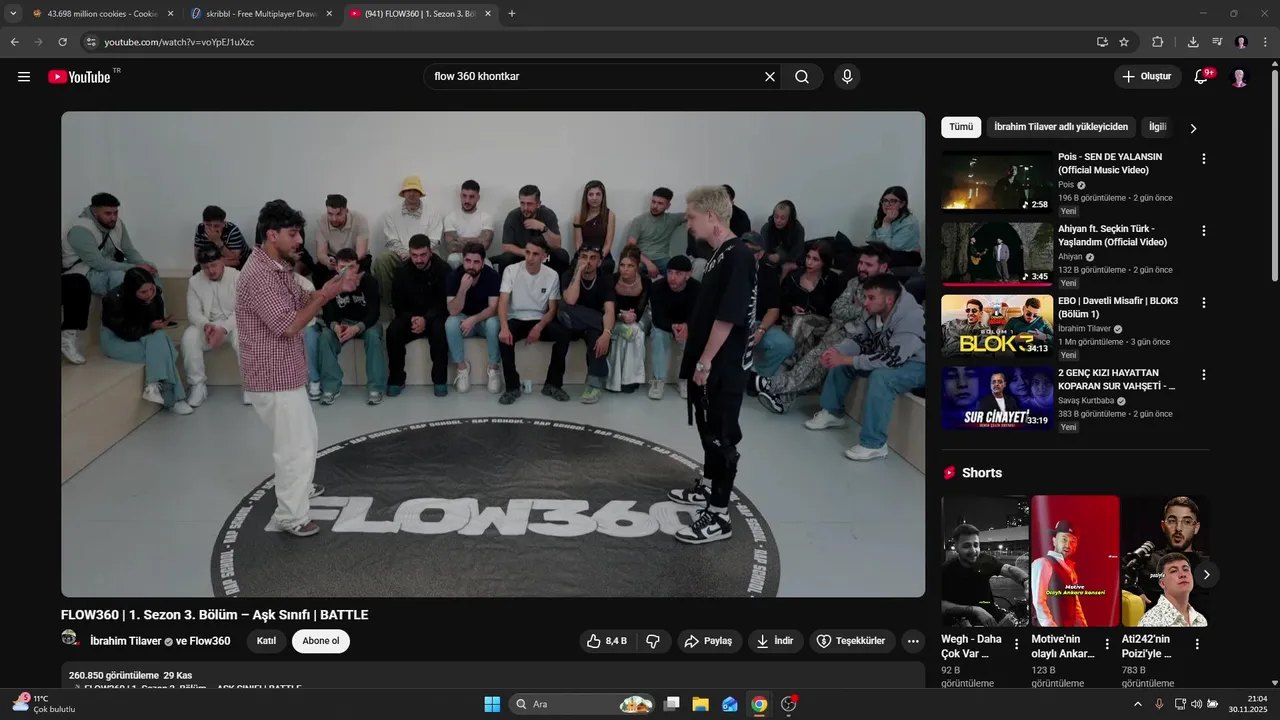Open EBO BLOK3 video thumbnail

pyautogui.click(x=997, y=326)
